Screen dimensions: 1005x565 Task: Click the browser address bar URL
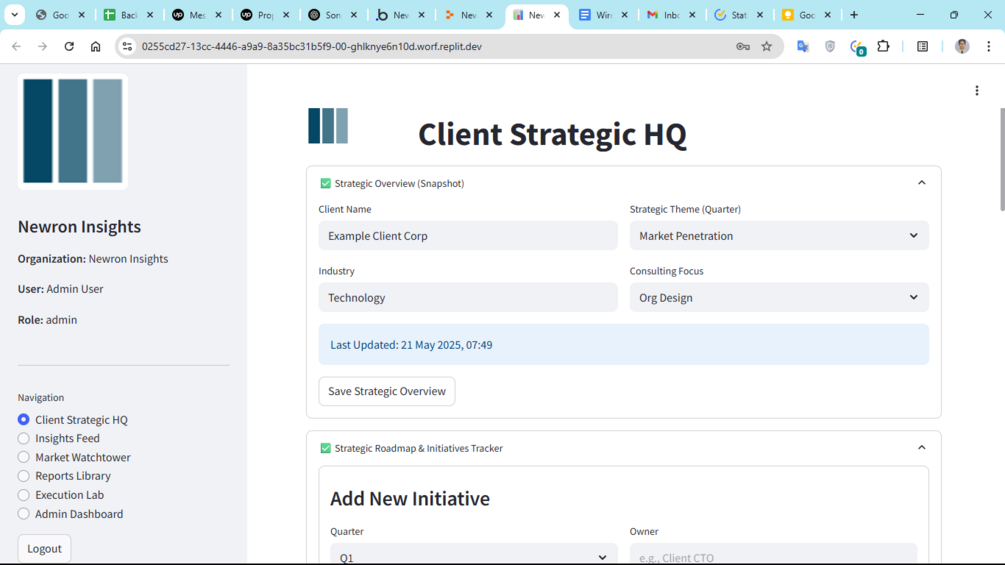[311, 46]
